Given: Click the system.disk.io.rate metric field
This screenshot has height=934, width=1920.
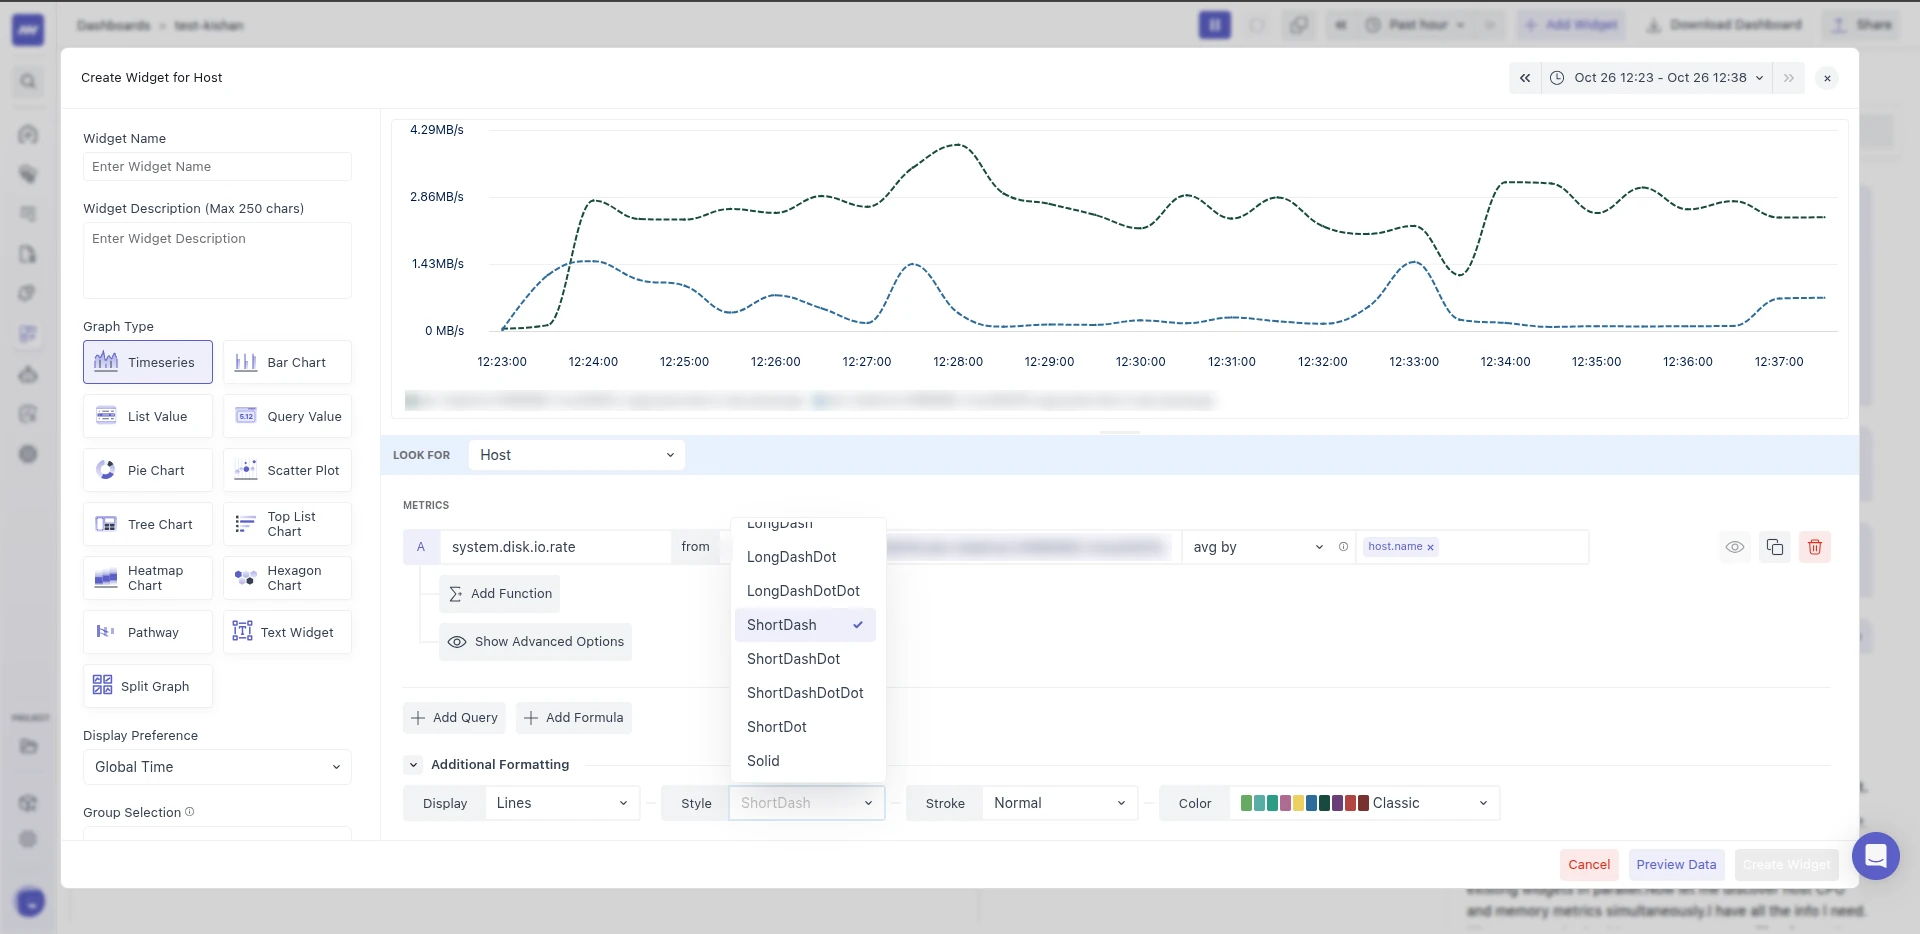Looking at the screenshot, I should pos(555,547).
